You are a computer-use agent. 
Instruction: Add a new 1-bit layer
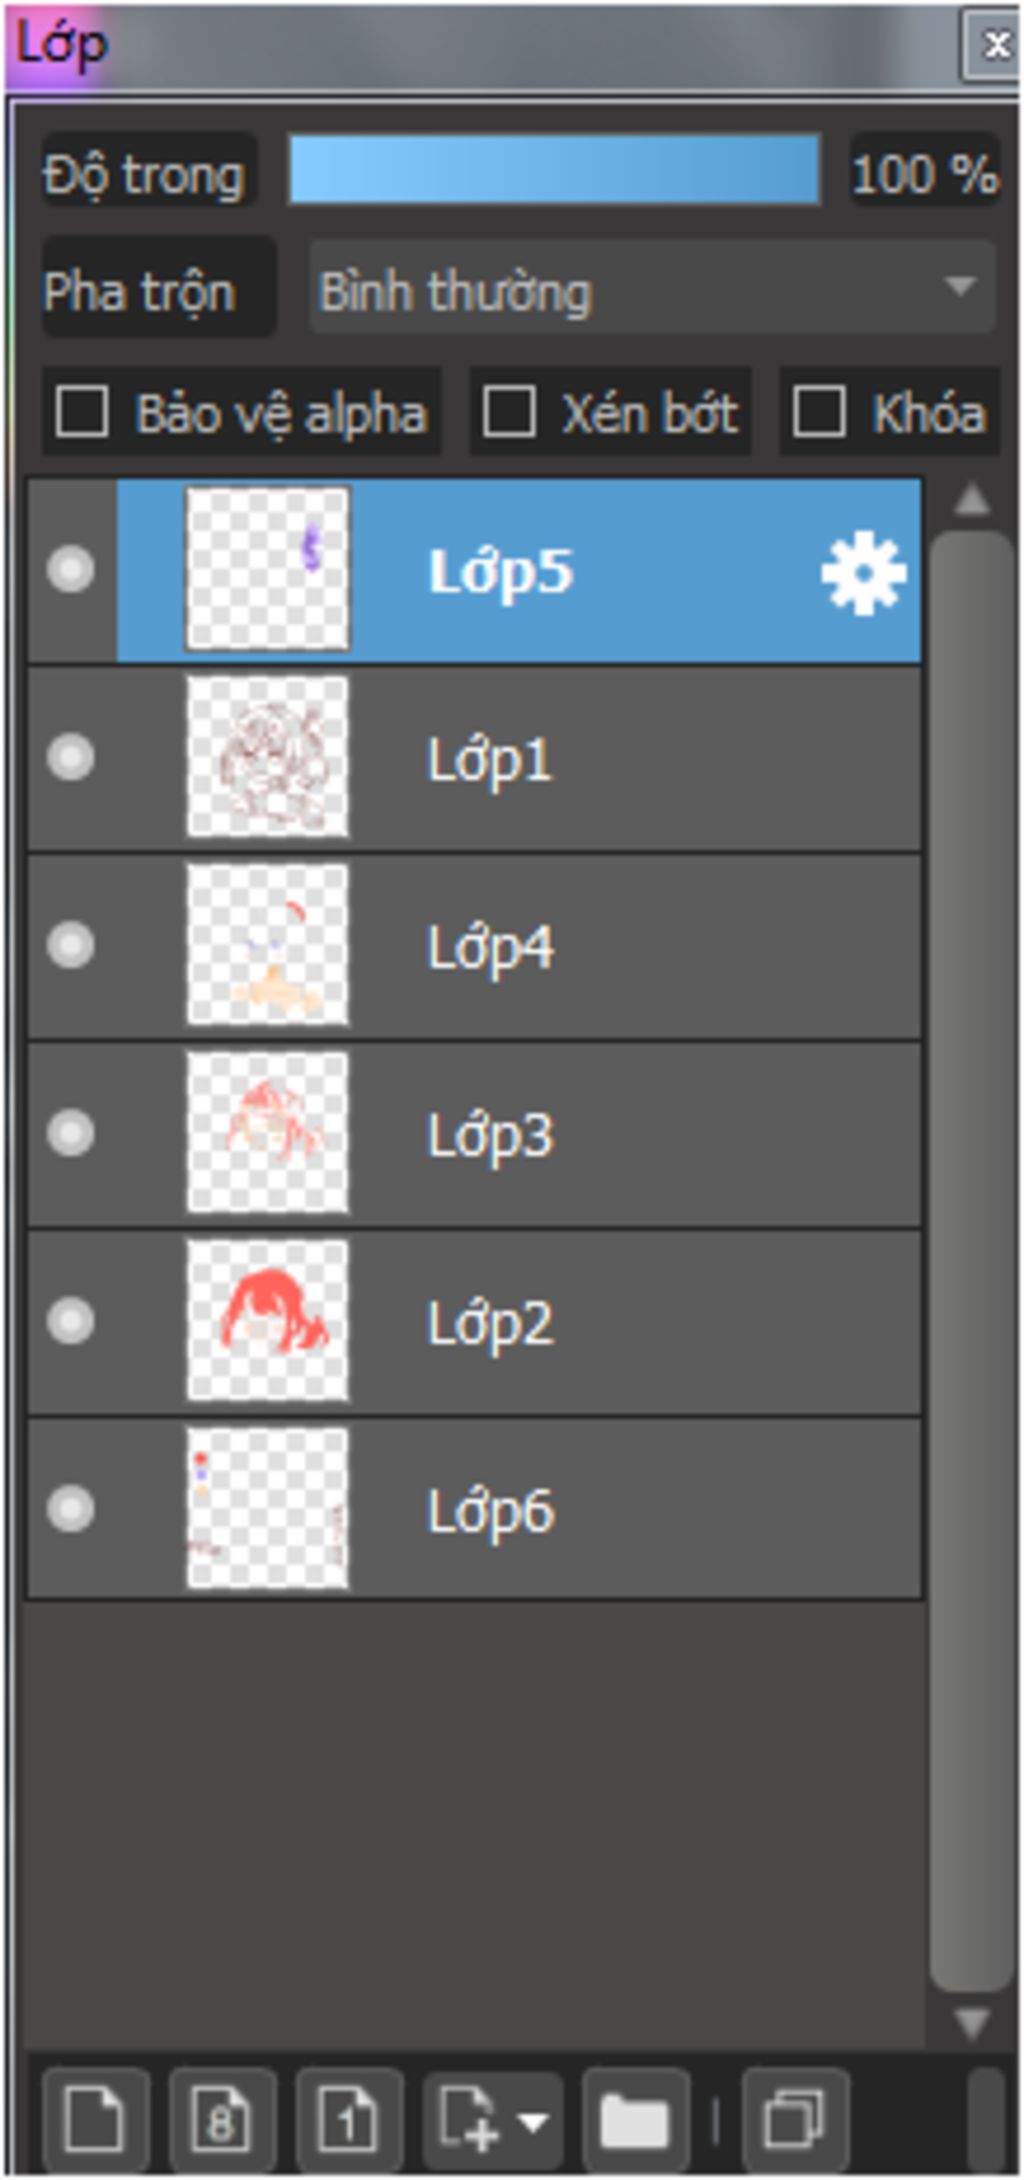point(348,2118)
